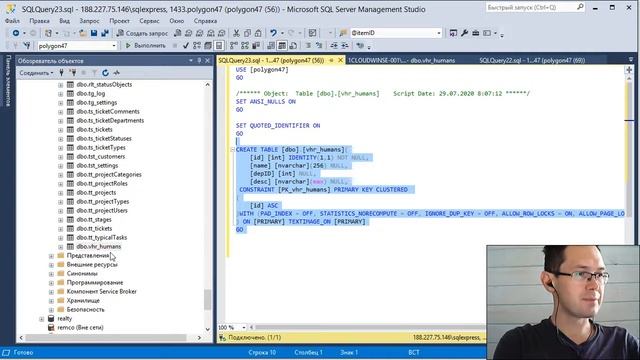This screenshot has height=360, width=640.
Task: Switch to Results to Text icon
Action: click(271, 46)
